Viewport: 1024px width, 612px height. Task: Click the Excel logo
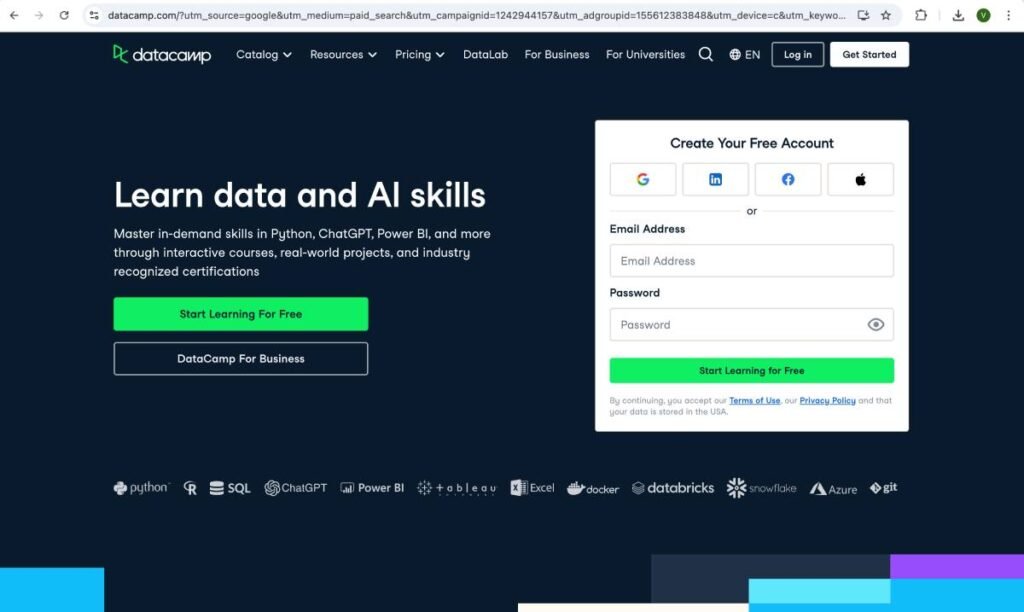(x=532, y=488)
